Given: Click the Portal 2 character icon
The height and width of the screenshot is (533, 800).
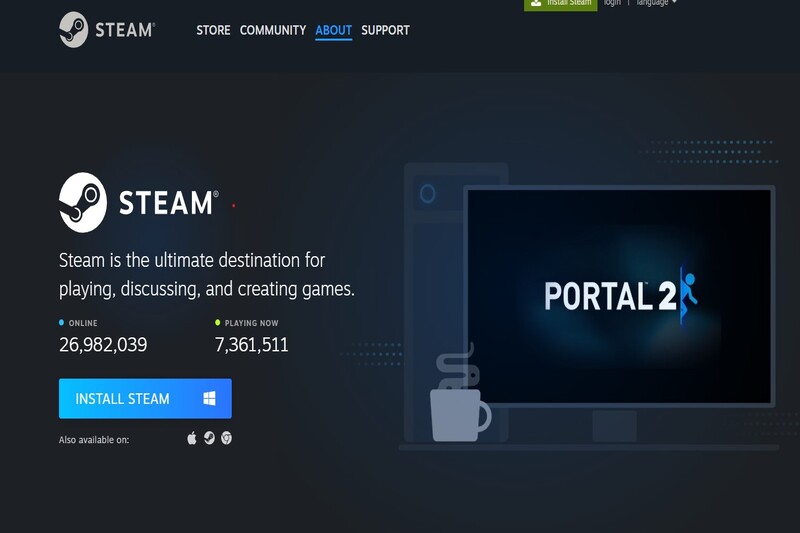Looking at the screenshot, I should (x=688, y=294).
